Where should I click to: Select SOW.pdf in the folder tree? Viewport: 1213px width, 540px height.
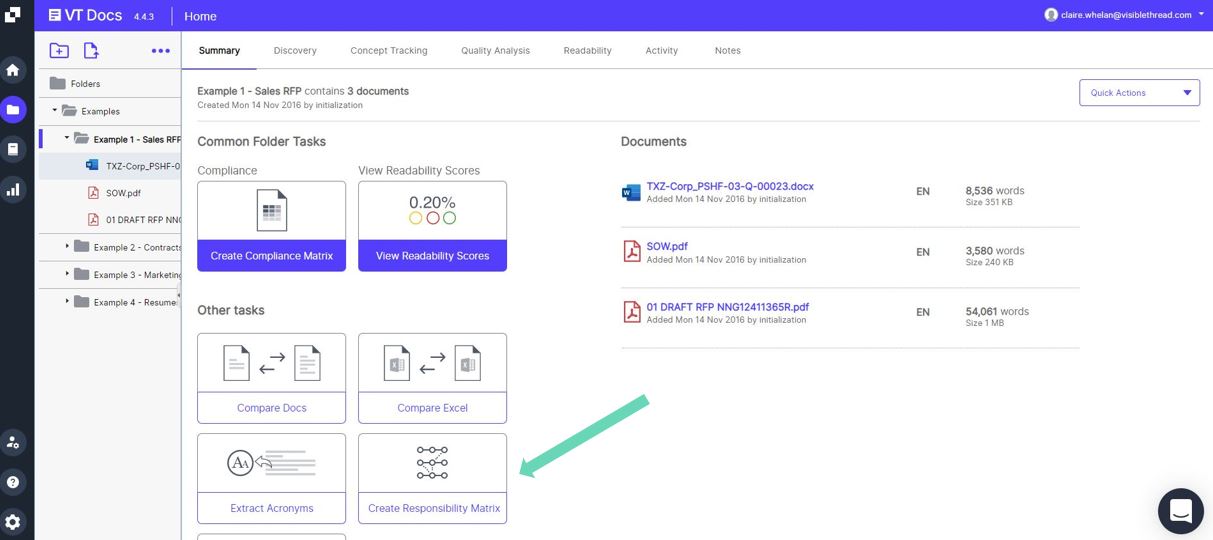coord(122,193)
